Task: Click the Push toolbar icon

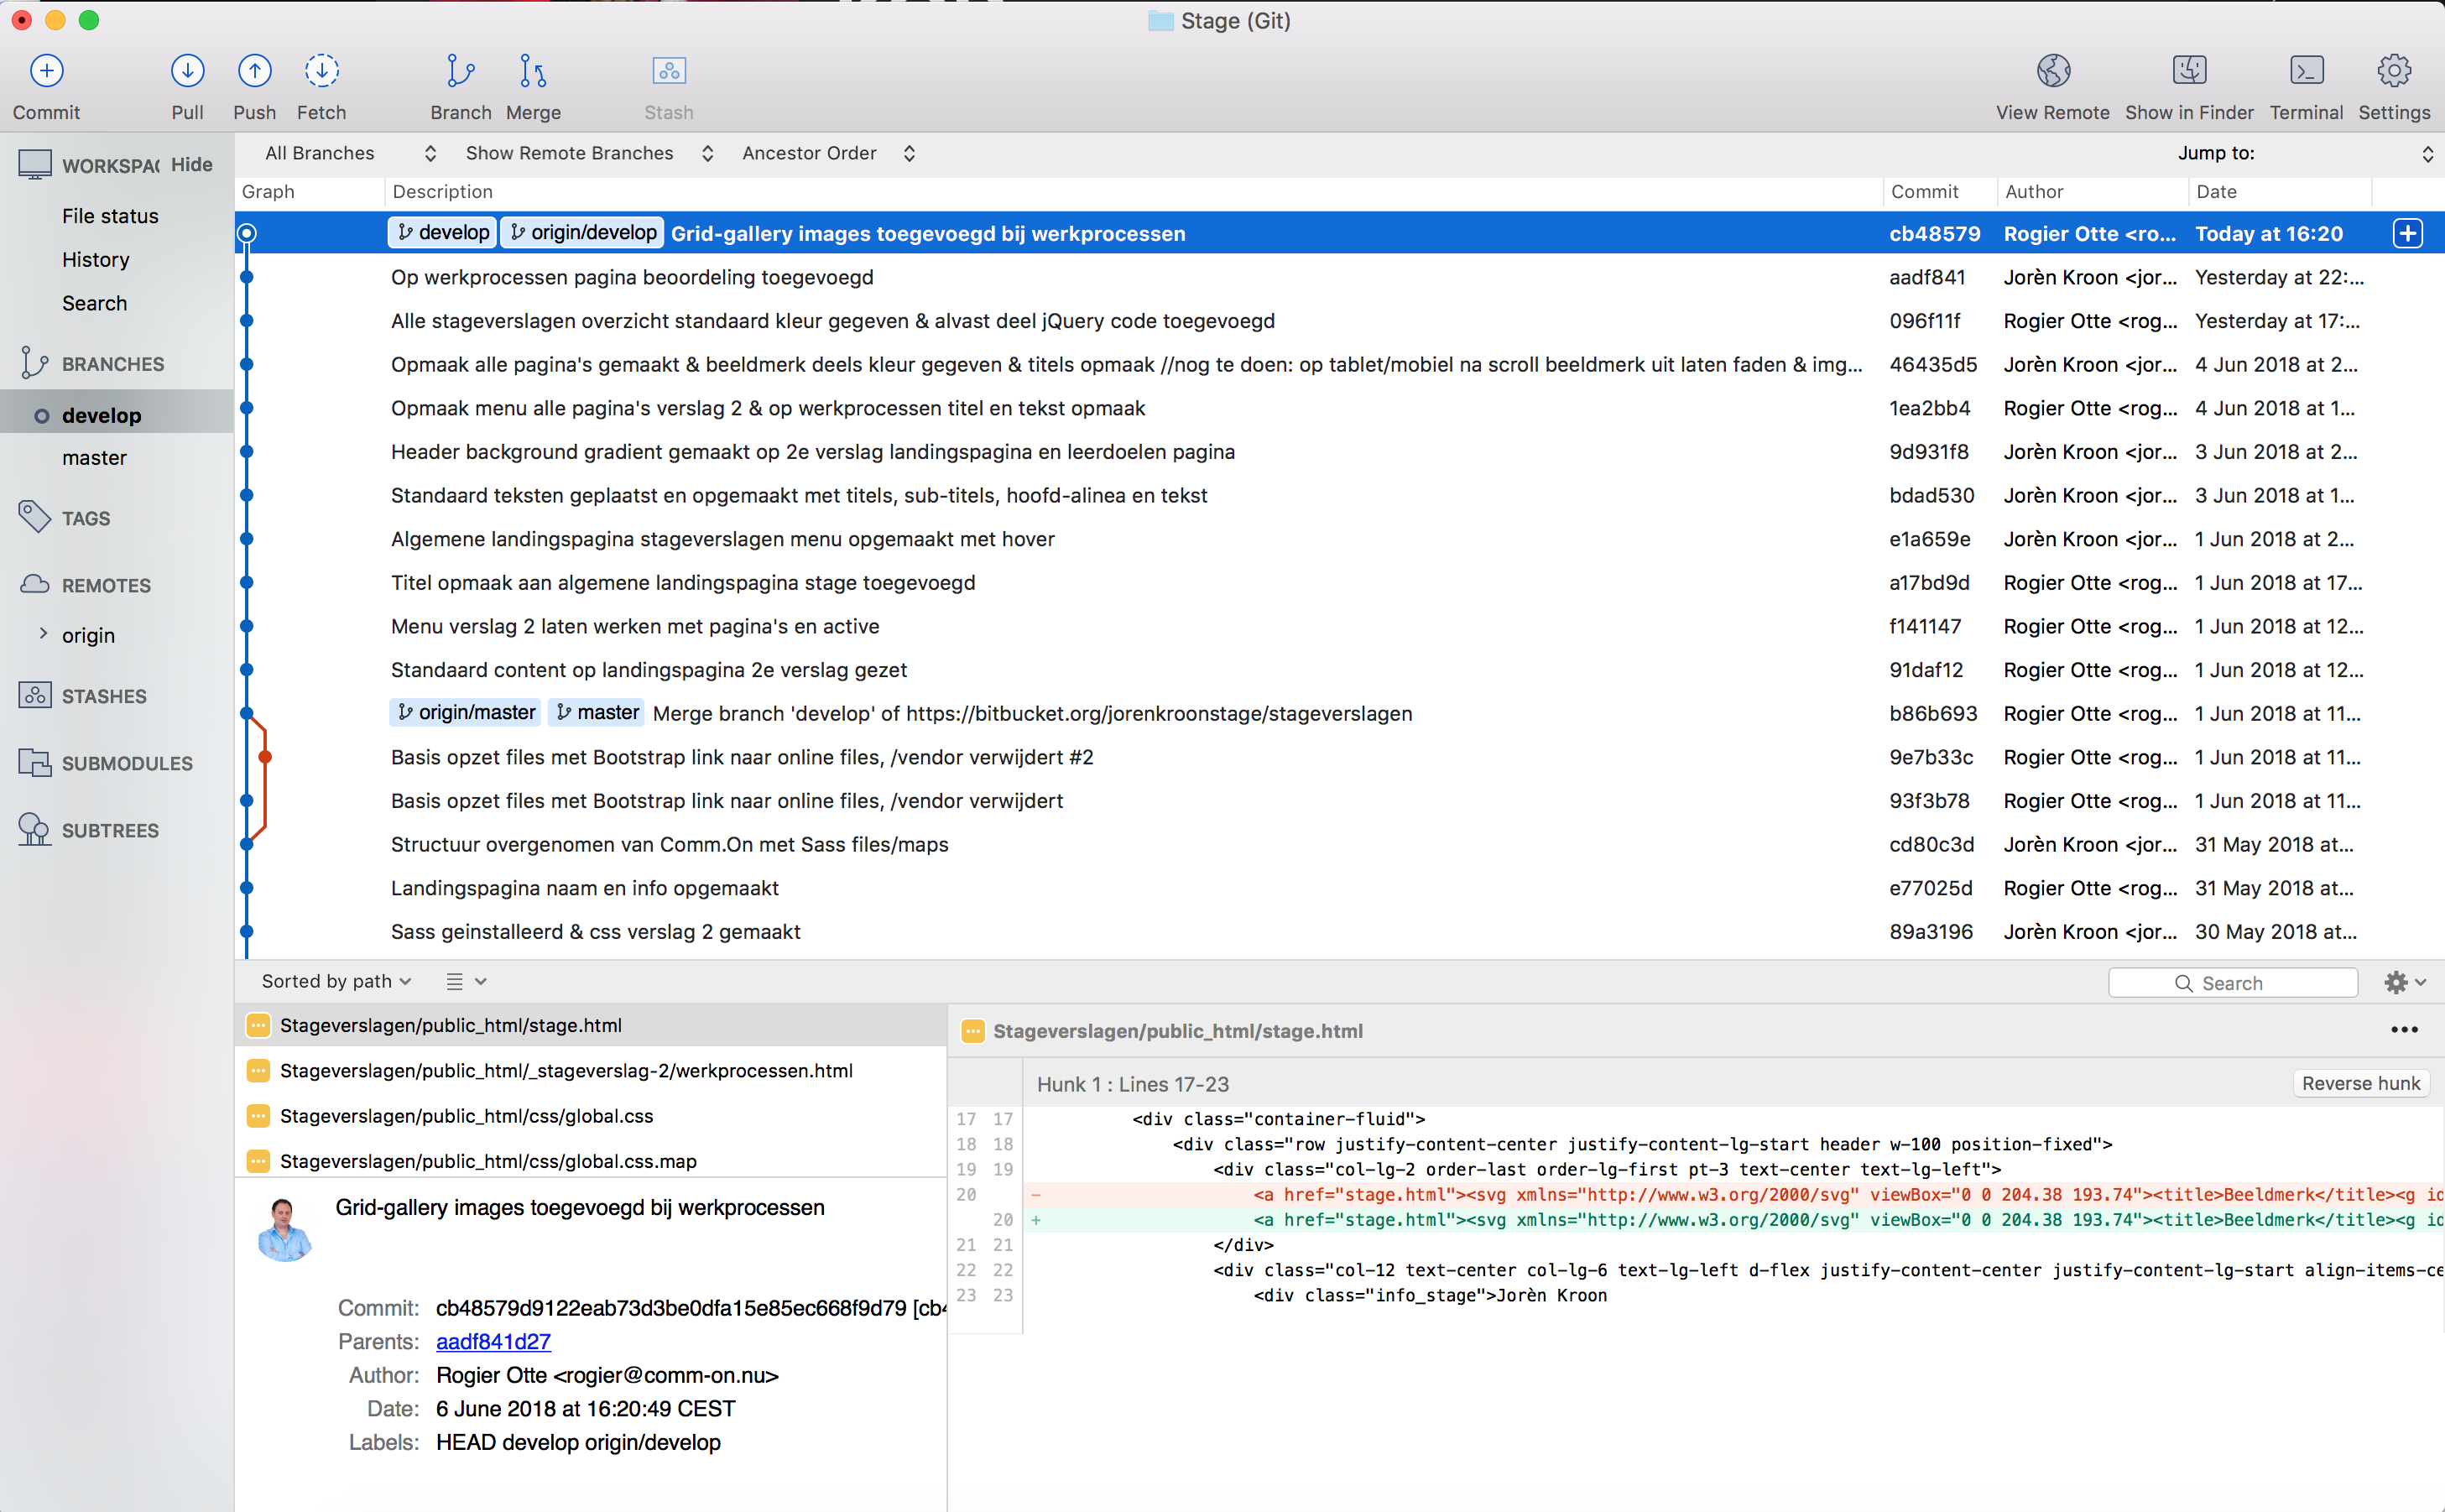Action: pos(254,71)
